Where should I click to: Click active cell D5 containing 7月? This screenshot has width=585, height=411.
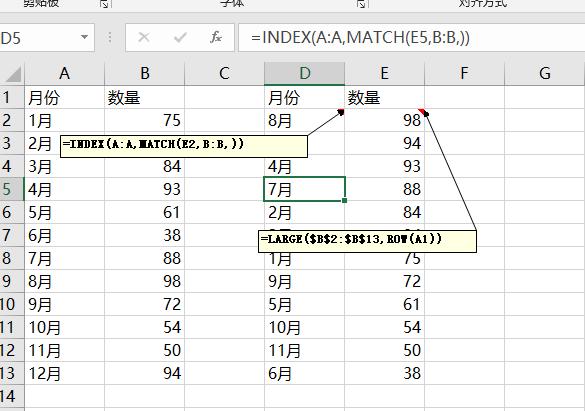(x=304, y=189)
